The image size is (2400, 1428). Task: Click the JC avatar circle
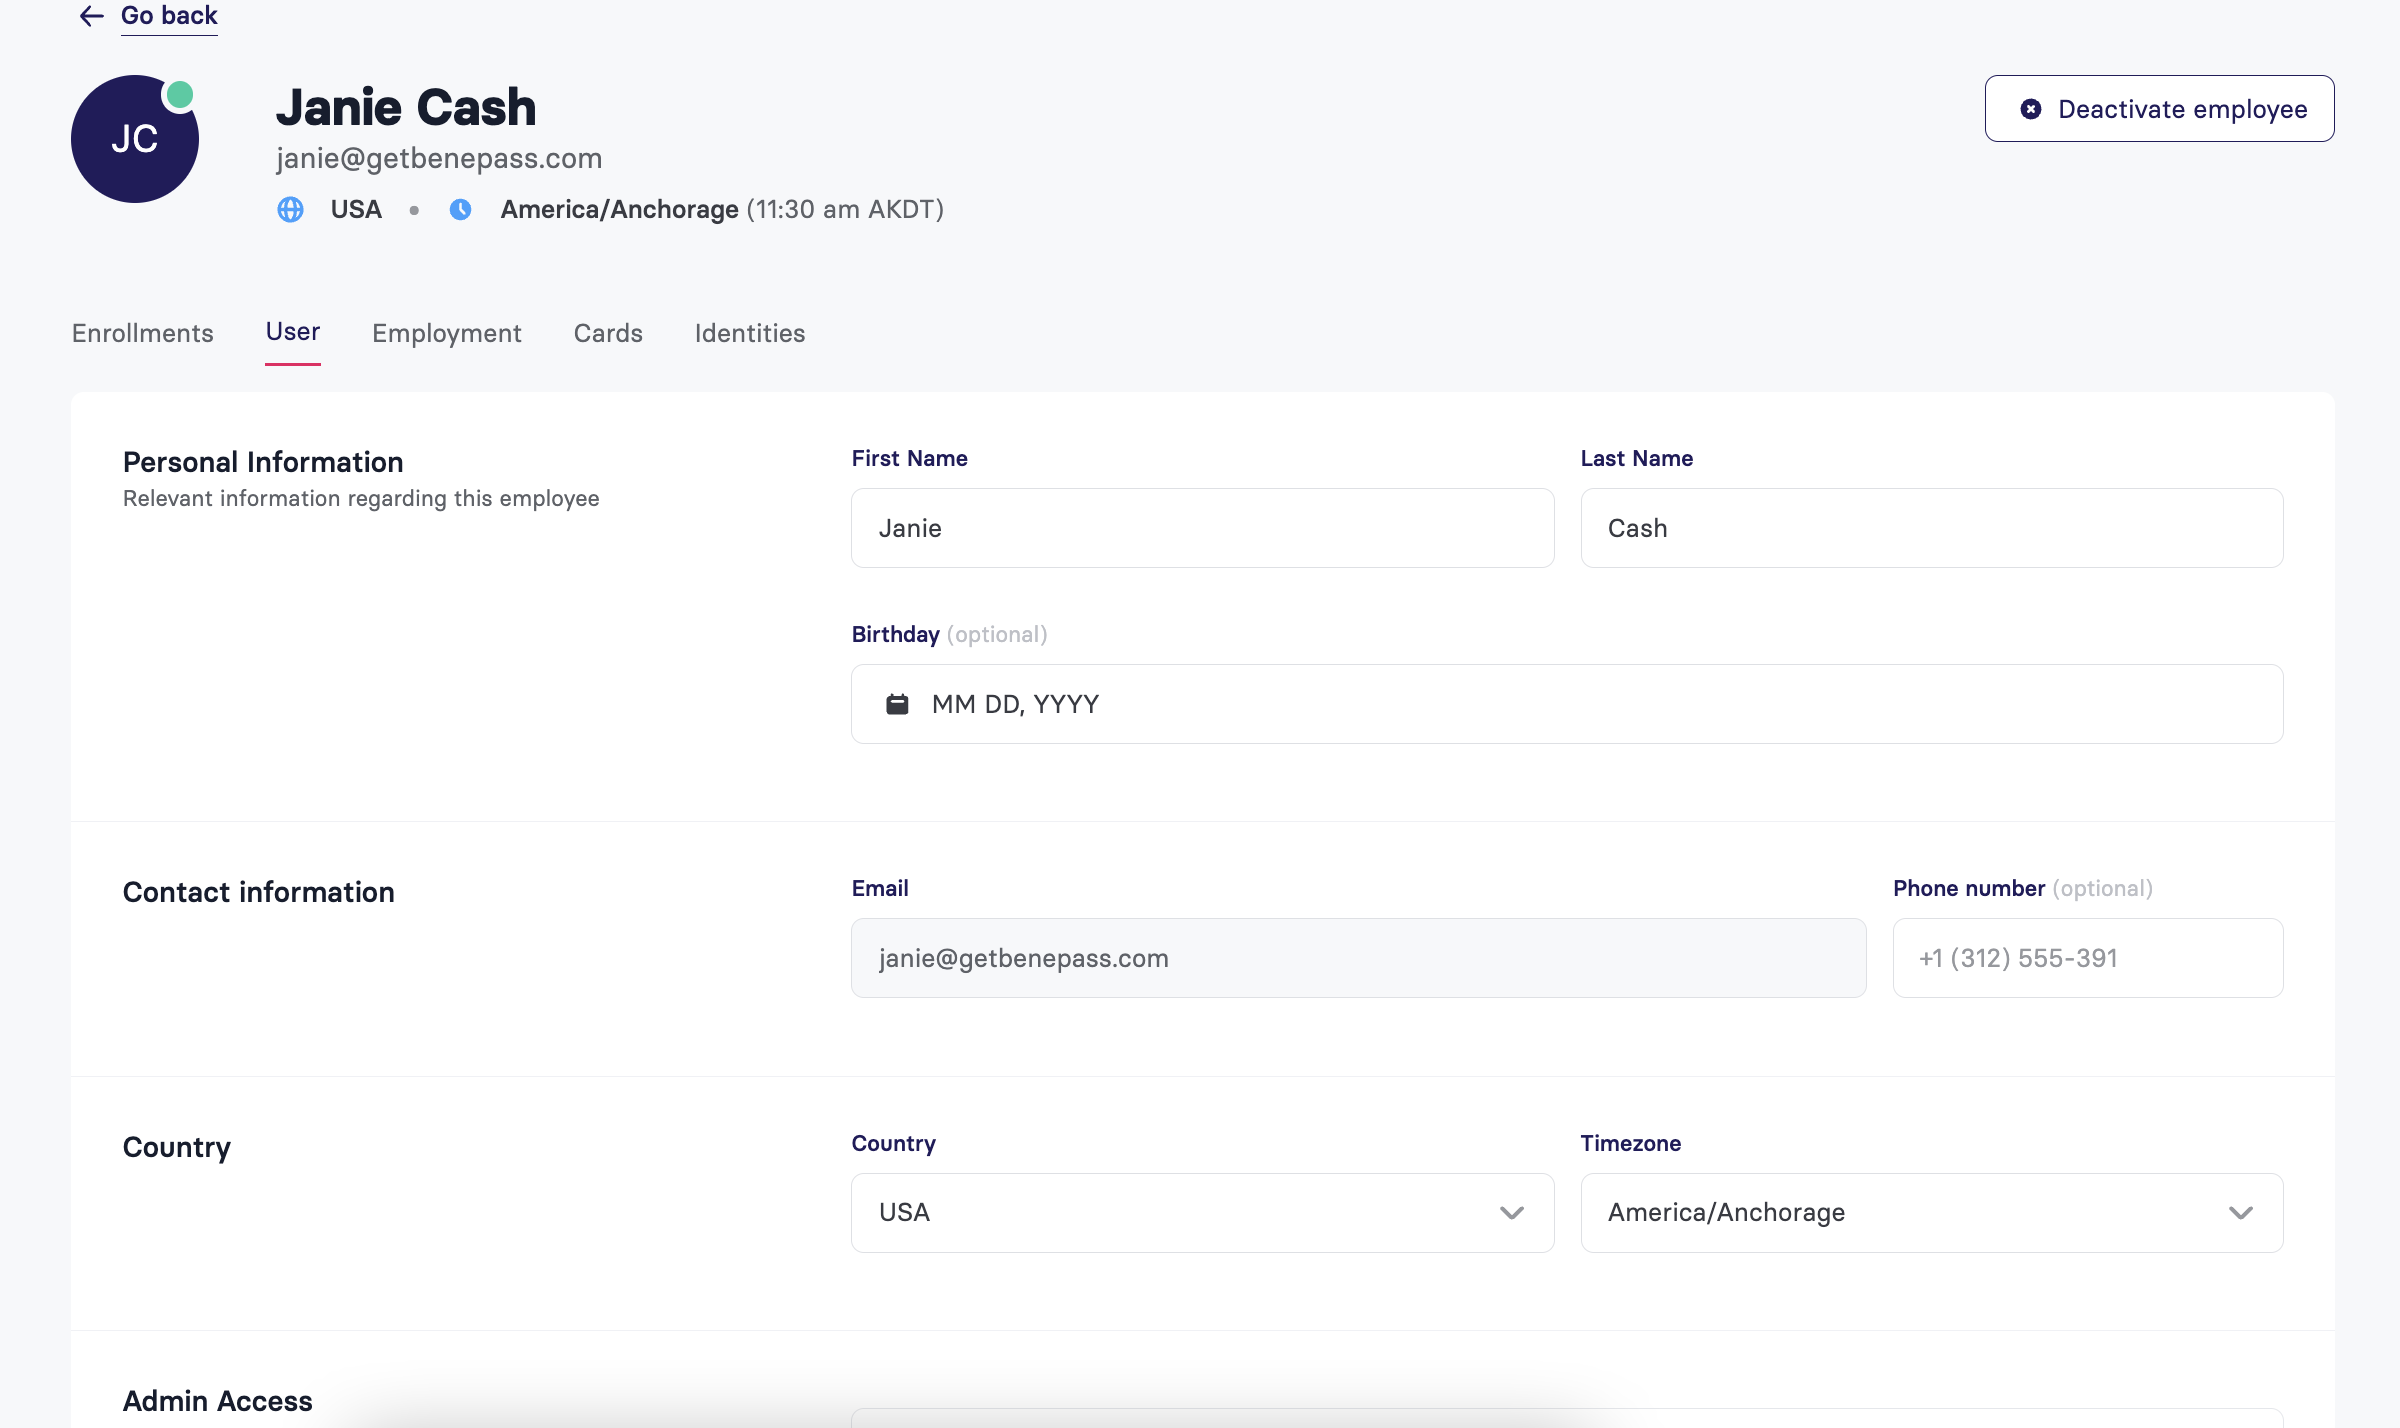click(x=135, y=139)
